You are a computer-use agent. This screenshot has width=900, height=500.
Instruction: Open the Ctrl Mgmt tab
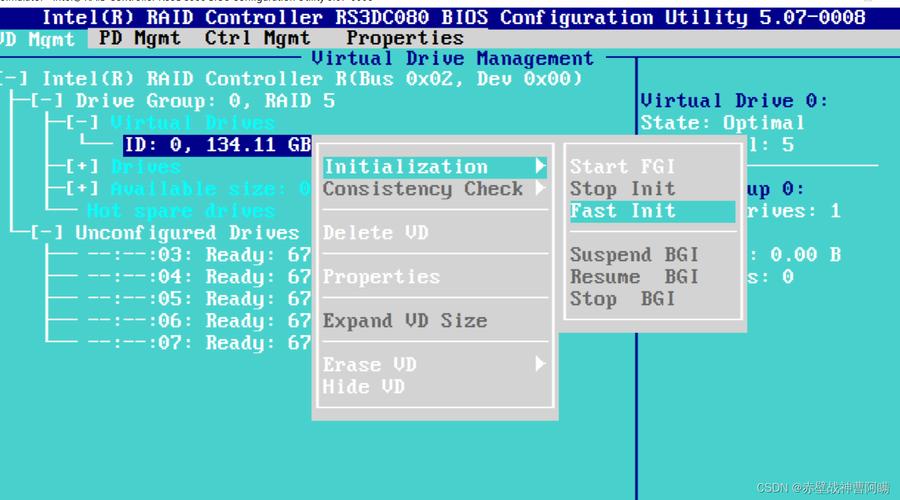tap(257, 38)
